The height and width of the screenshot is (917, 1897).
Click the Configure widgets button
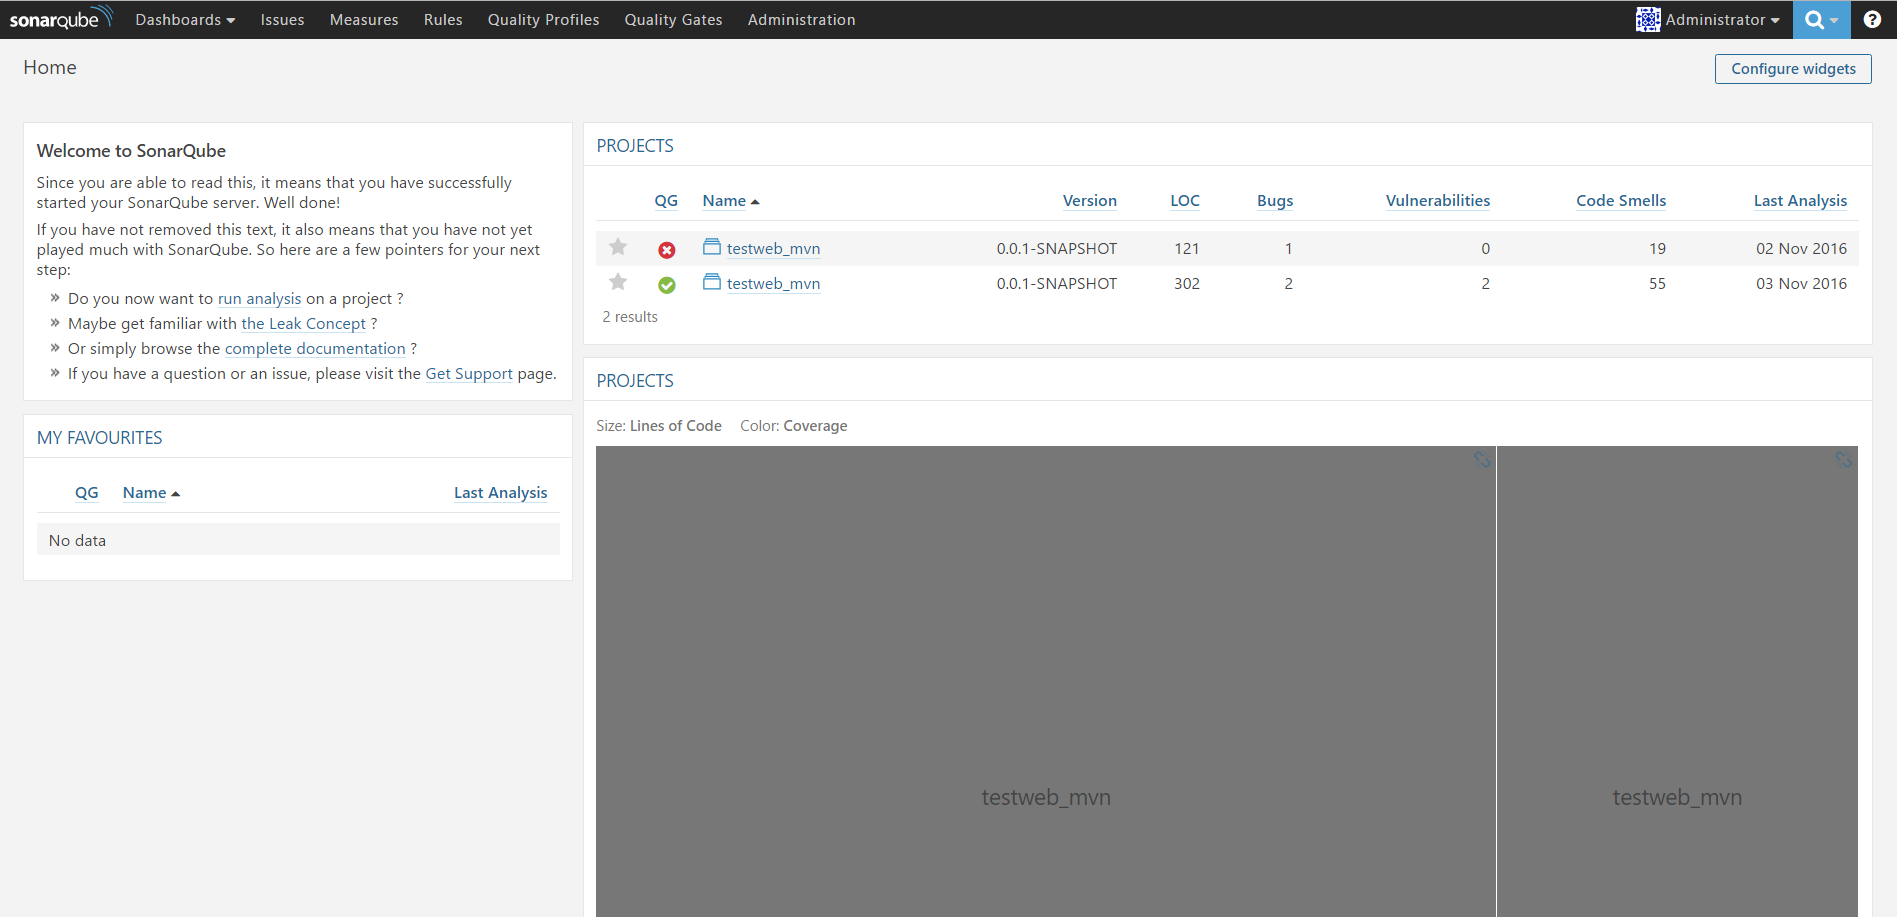(x=1793, y=69)
